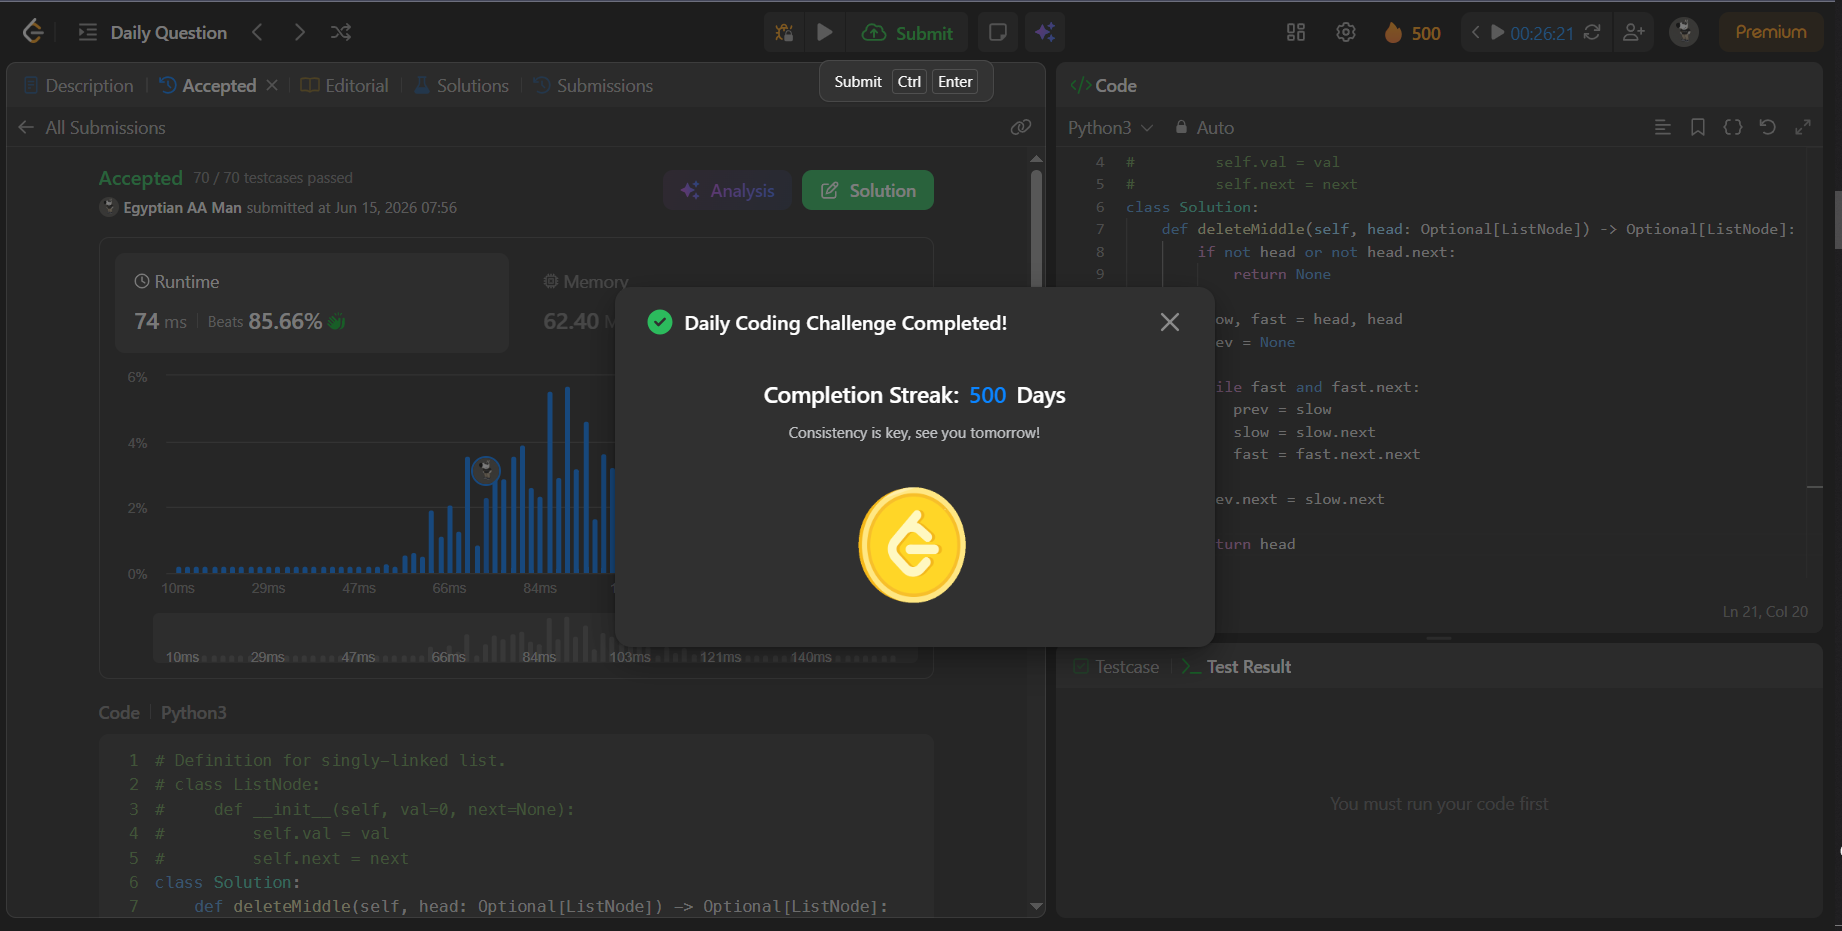Close the Daily Coding Challenge dialog
The width and height of the screenshot is (1842, 931).
pyautogui.click(x=1170, y=322)
